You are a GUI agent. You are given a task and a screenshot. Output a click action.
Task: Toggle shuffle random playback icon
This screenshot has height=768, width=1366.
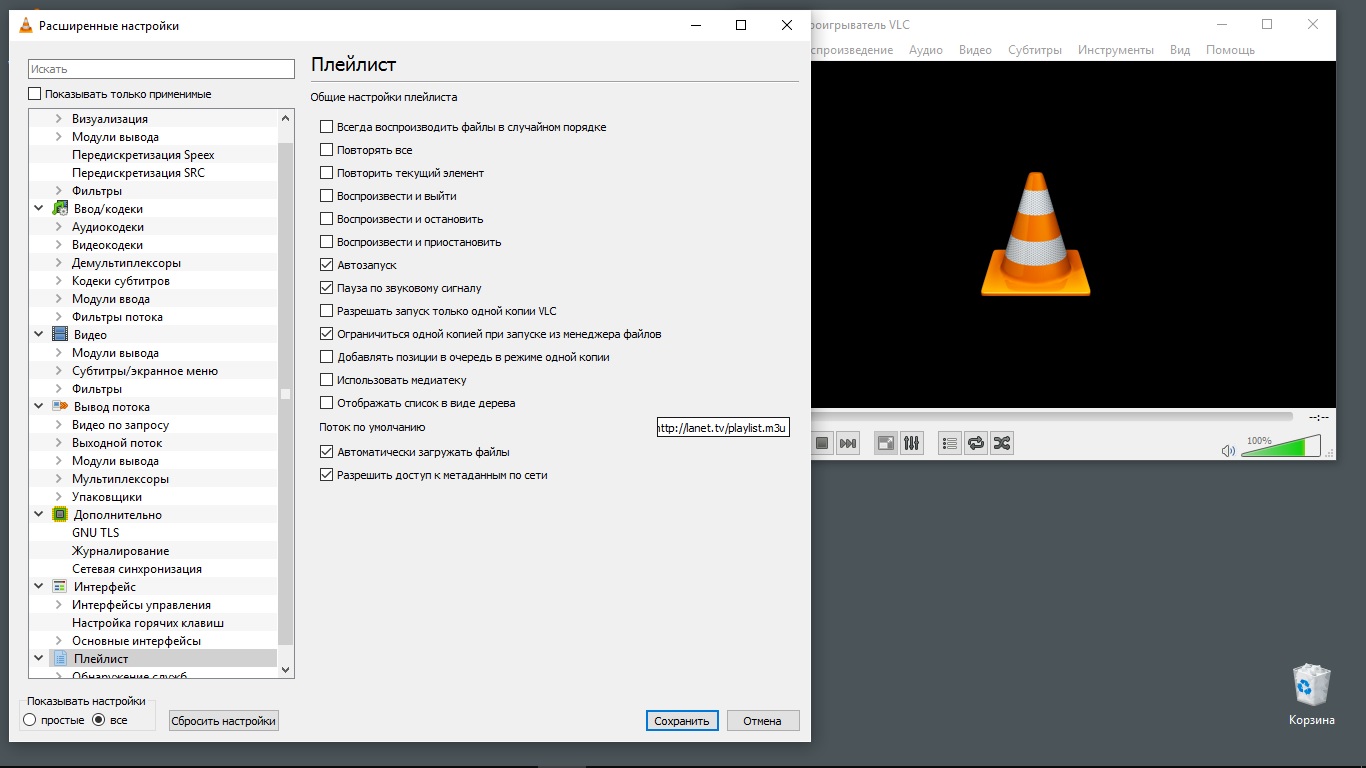point(1001,443)
